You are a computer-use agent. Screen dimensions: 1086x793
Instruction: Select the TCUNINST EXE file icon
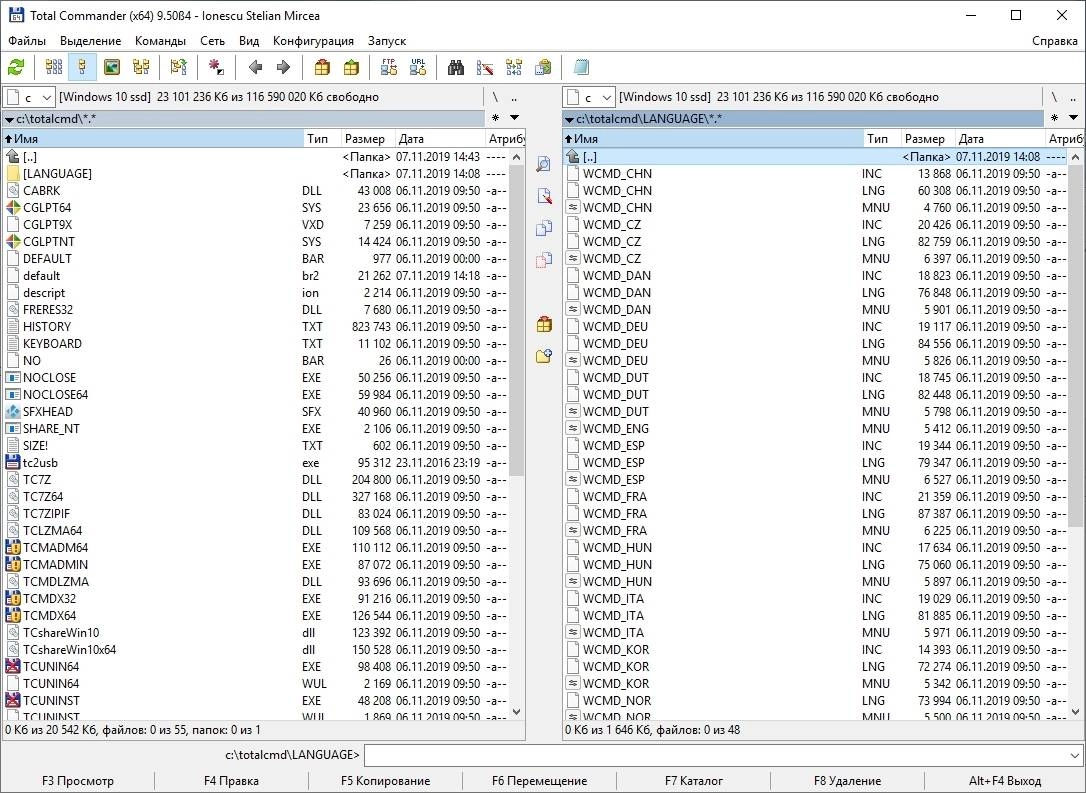[x=12, y=701]
